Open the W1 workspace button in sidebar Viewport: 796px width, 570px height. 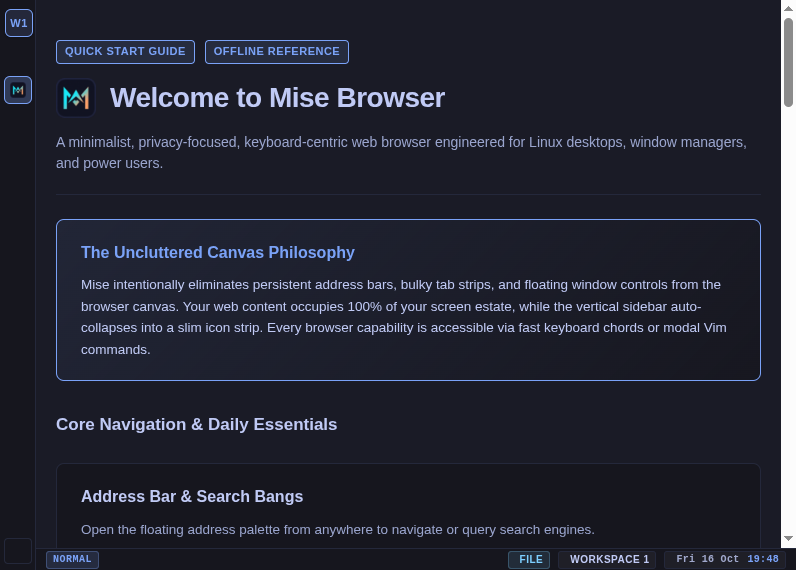click(x=19, y=23)
